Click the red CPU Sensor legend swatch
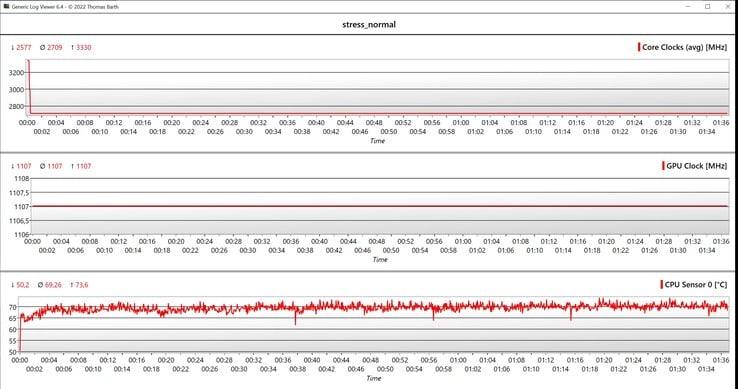This screenshot has height=389, width=738. (x=661, y=284)
